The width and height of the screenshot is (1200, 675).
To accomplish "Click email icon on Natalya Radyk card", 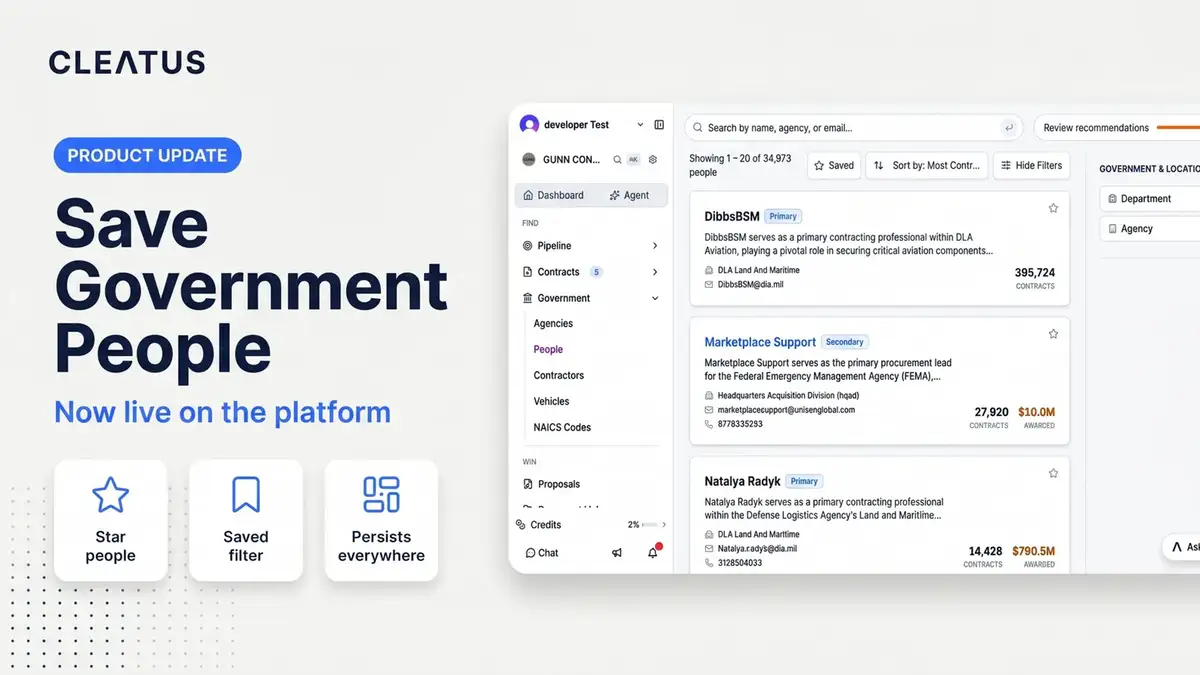I will point(709,549).
